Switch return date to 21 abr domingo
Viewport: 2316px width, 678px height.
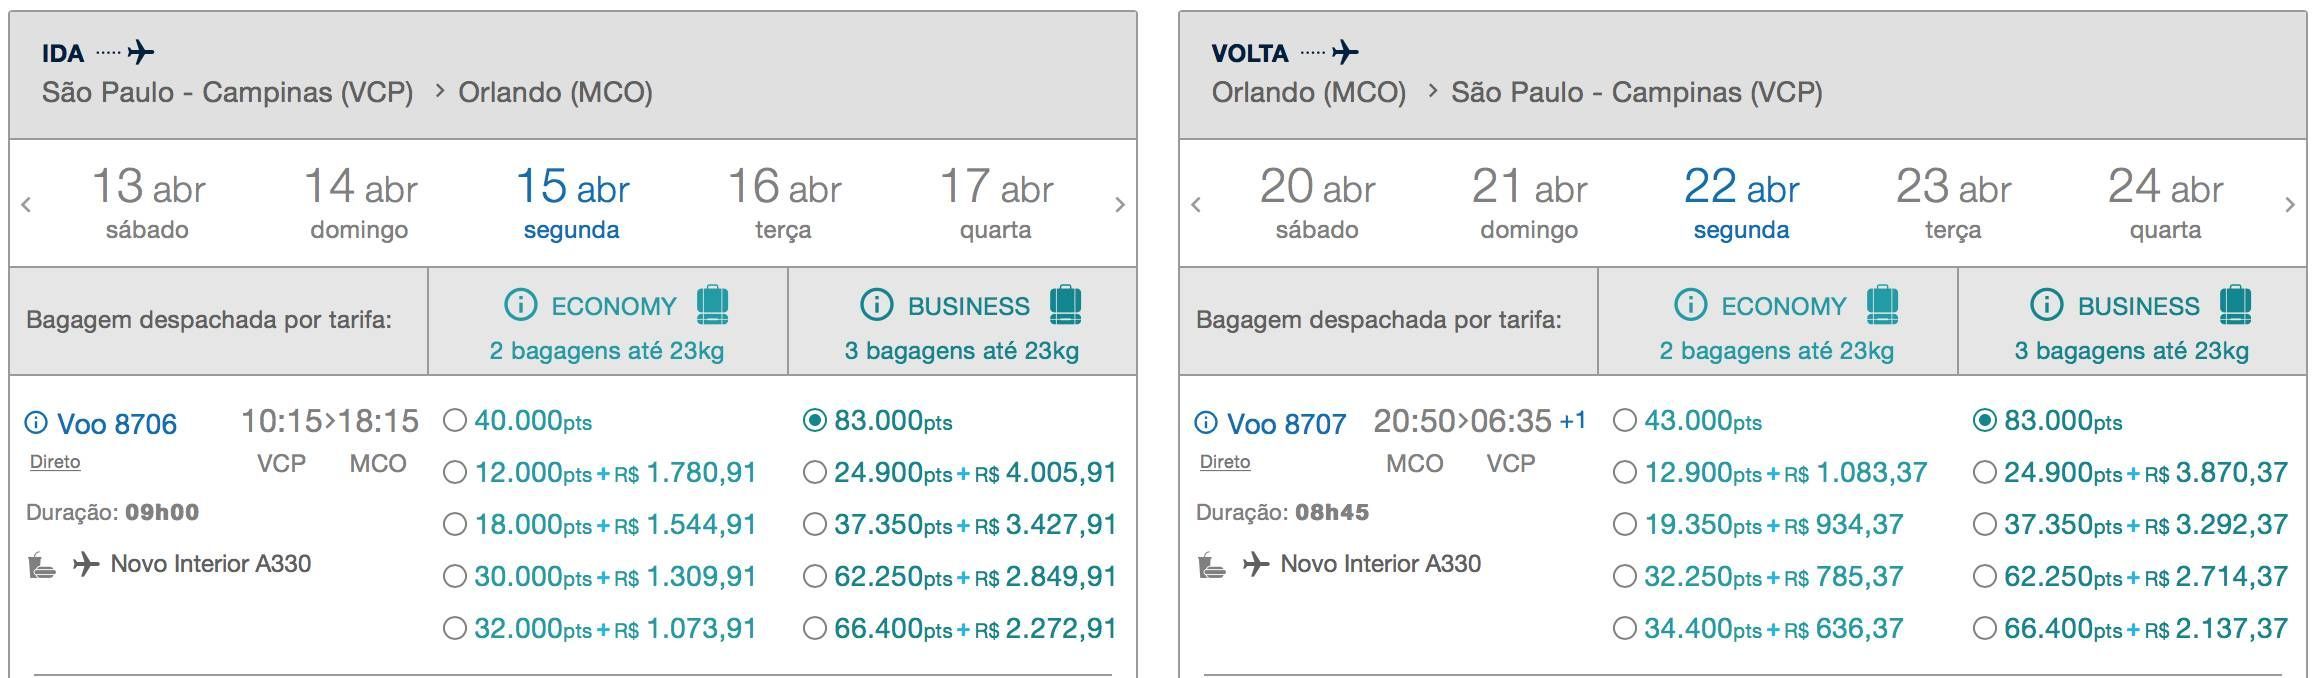(1529, 204)
